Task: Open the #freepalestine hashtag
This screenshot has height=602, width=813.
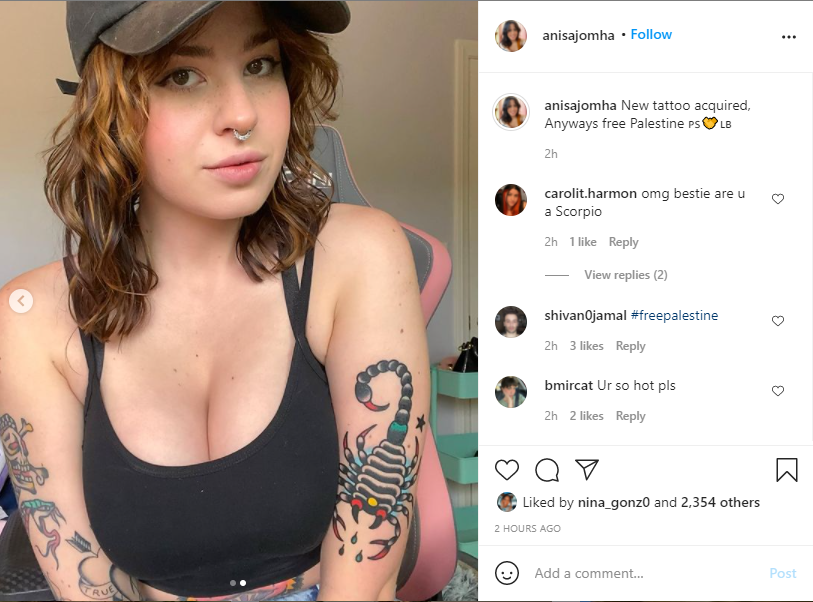Action: (674, 315)
